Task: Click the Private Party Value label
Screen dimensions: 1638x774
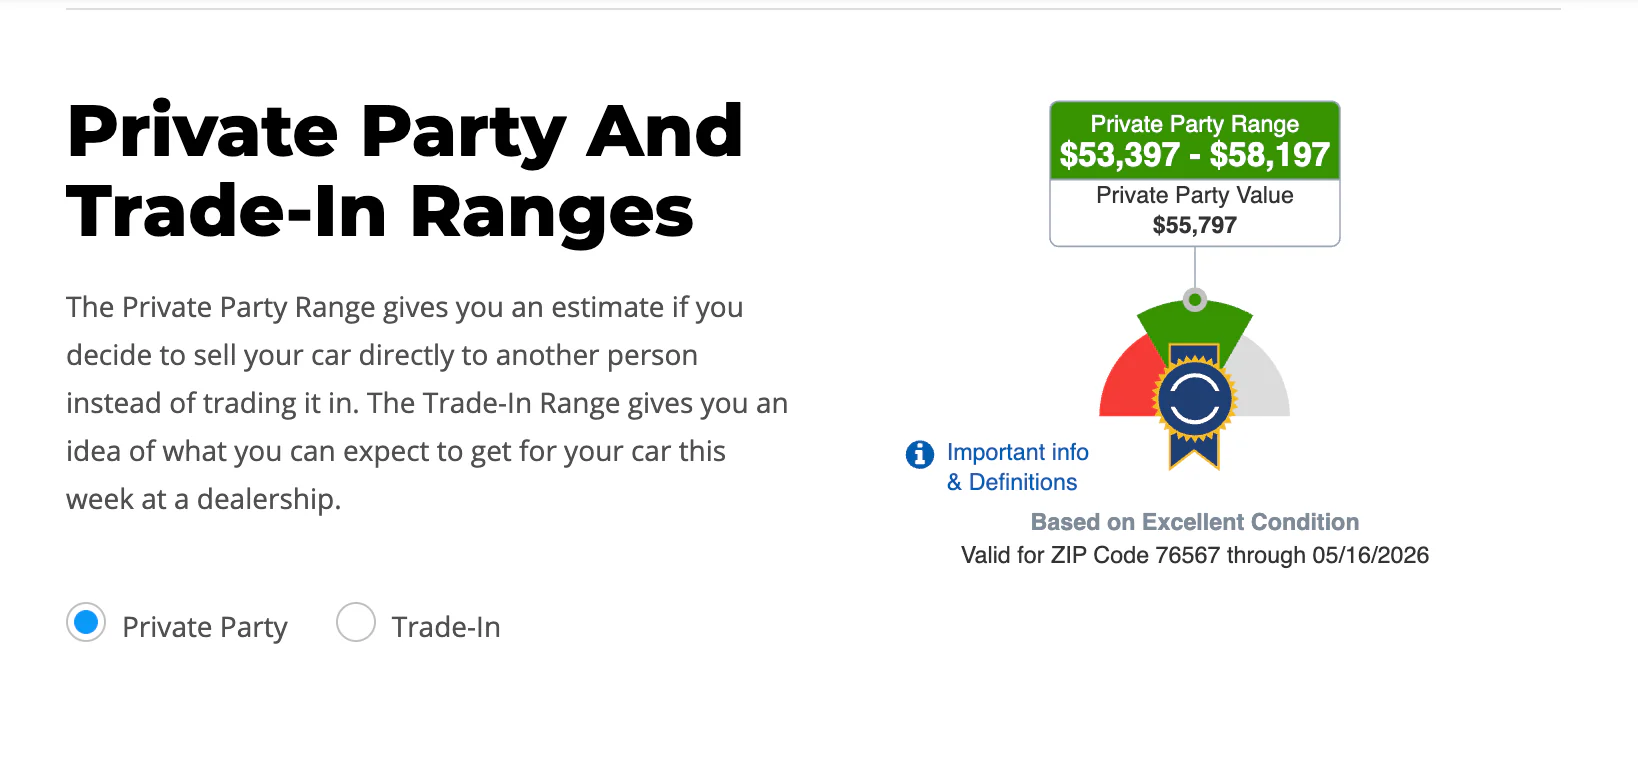Action: click(x=1195, y=195)
